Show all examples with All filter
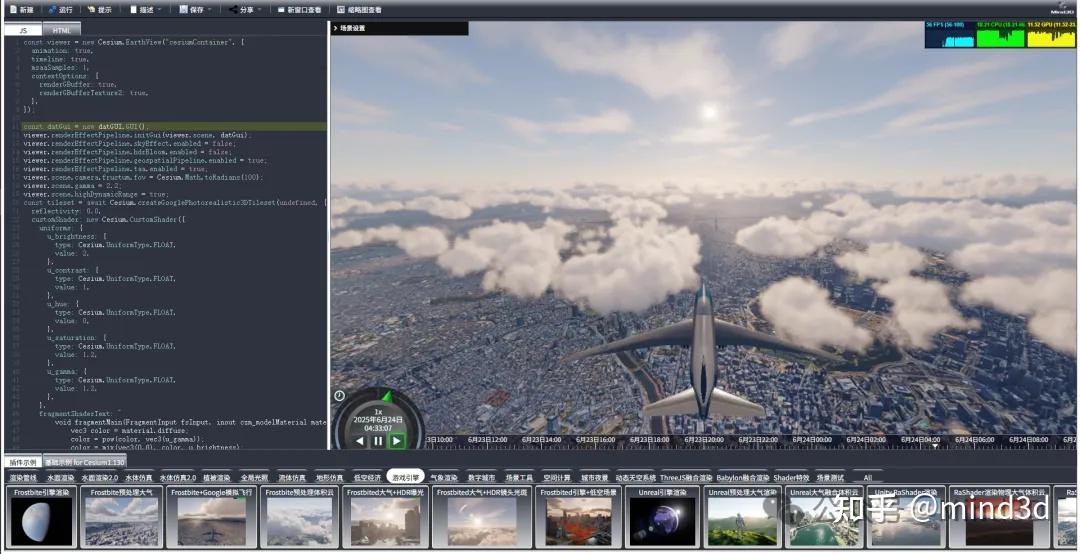The image size is (1080, 554). [867, 478]
